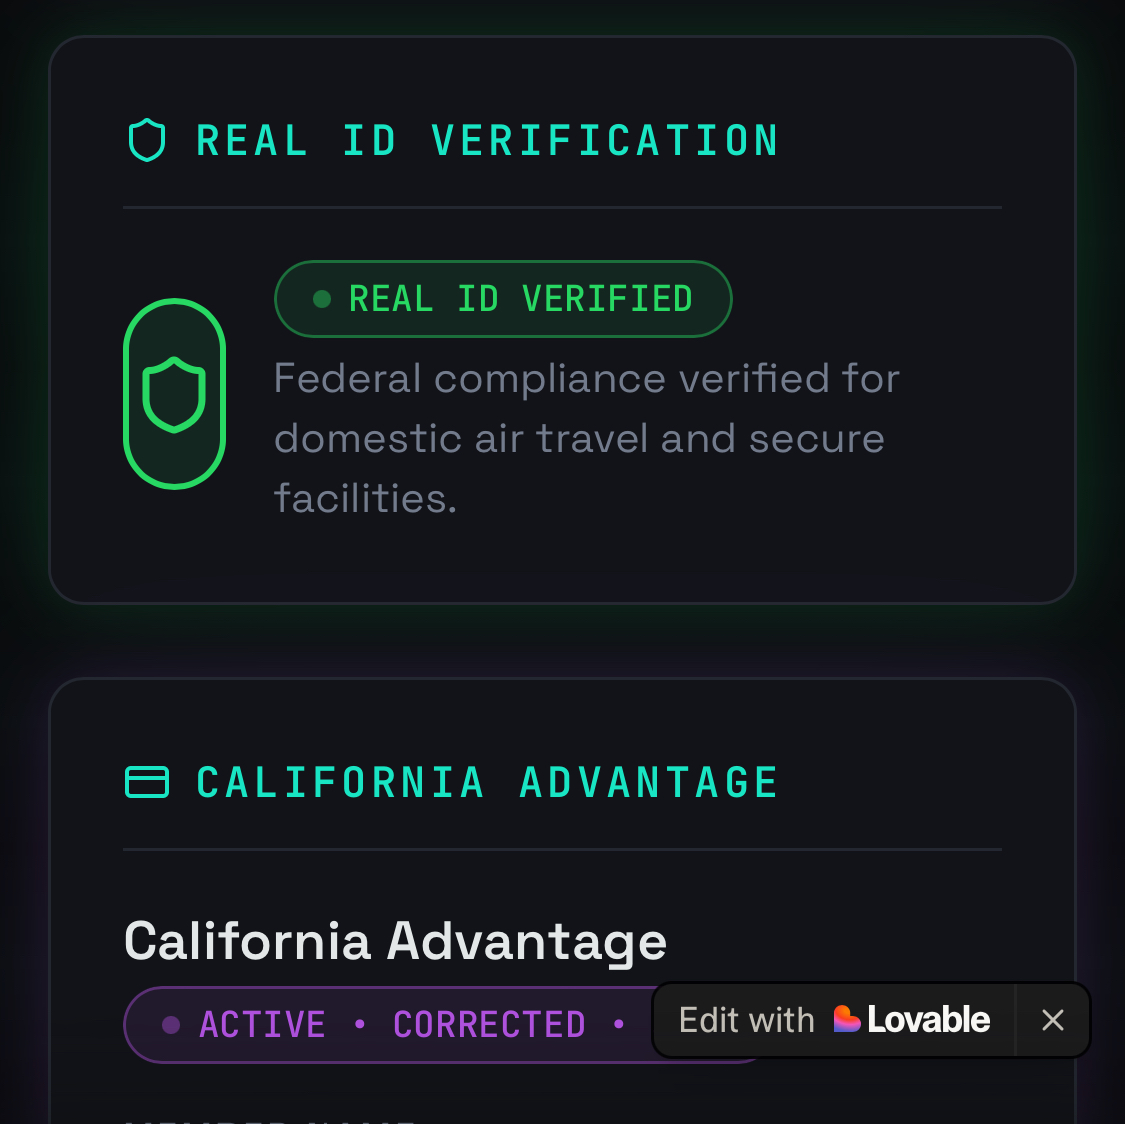This screenshot has height=1124, width=1125.
Task: Click the white California Advantage title
Action: (395, 941)
